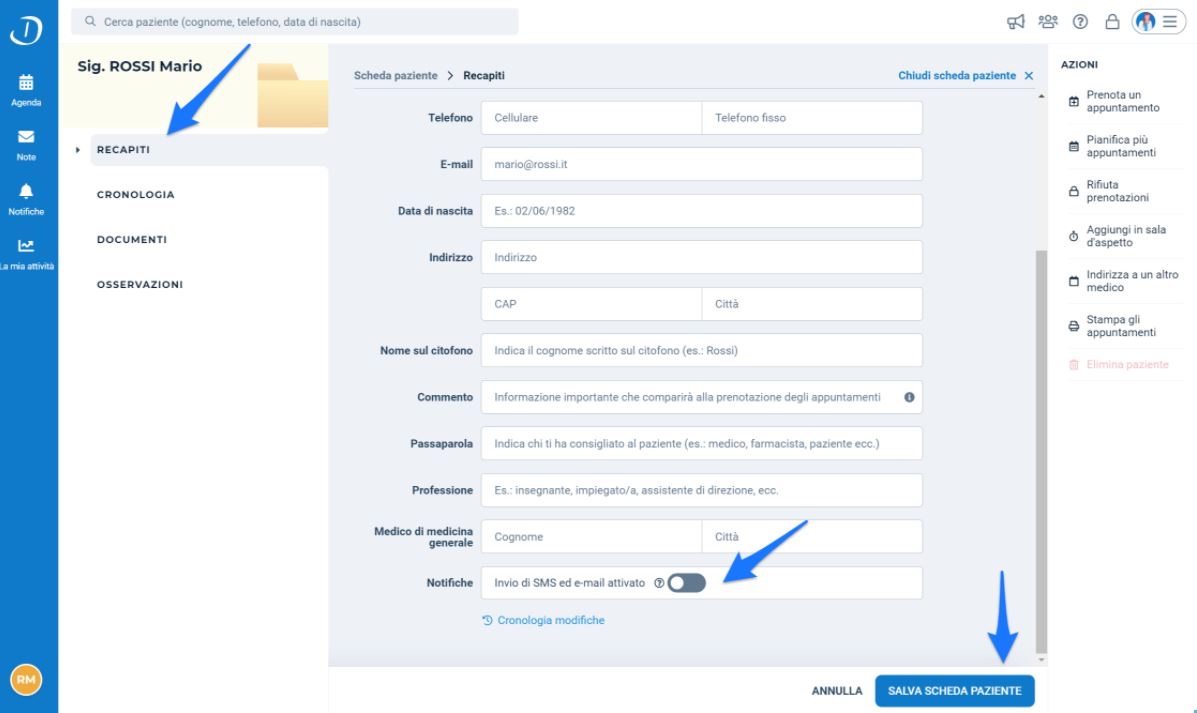Select the Cronologia tab
Image resolution: width=1197 pixels, height=713 pixels.
coord(135,195)
